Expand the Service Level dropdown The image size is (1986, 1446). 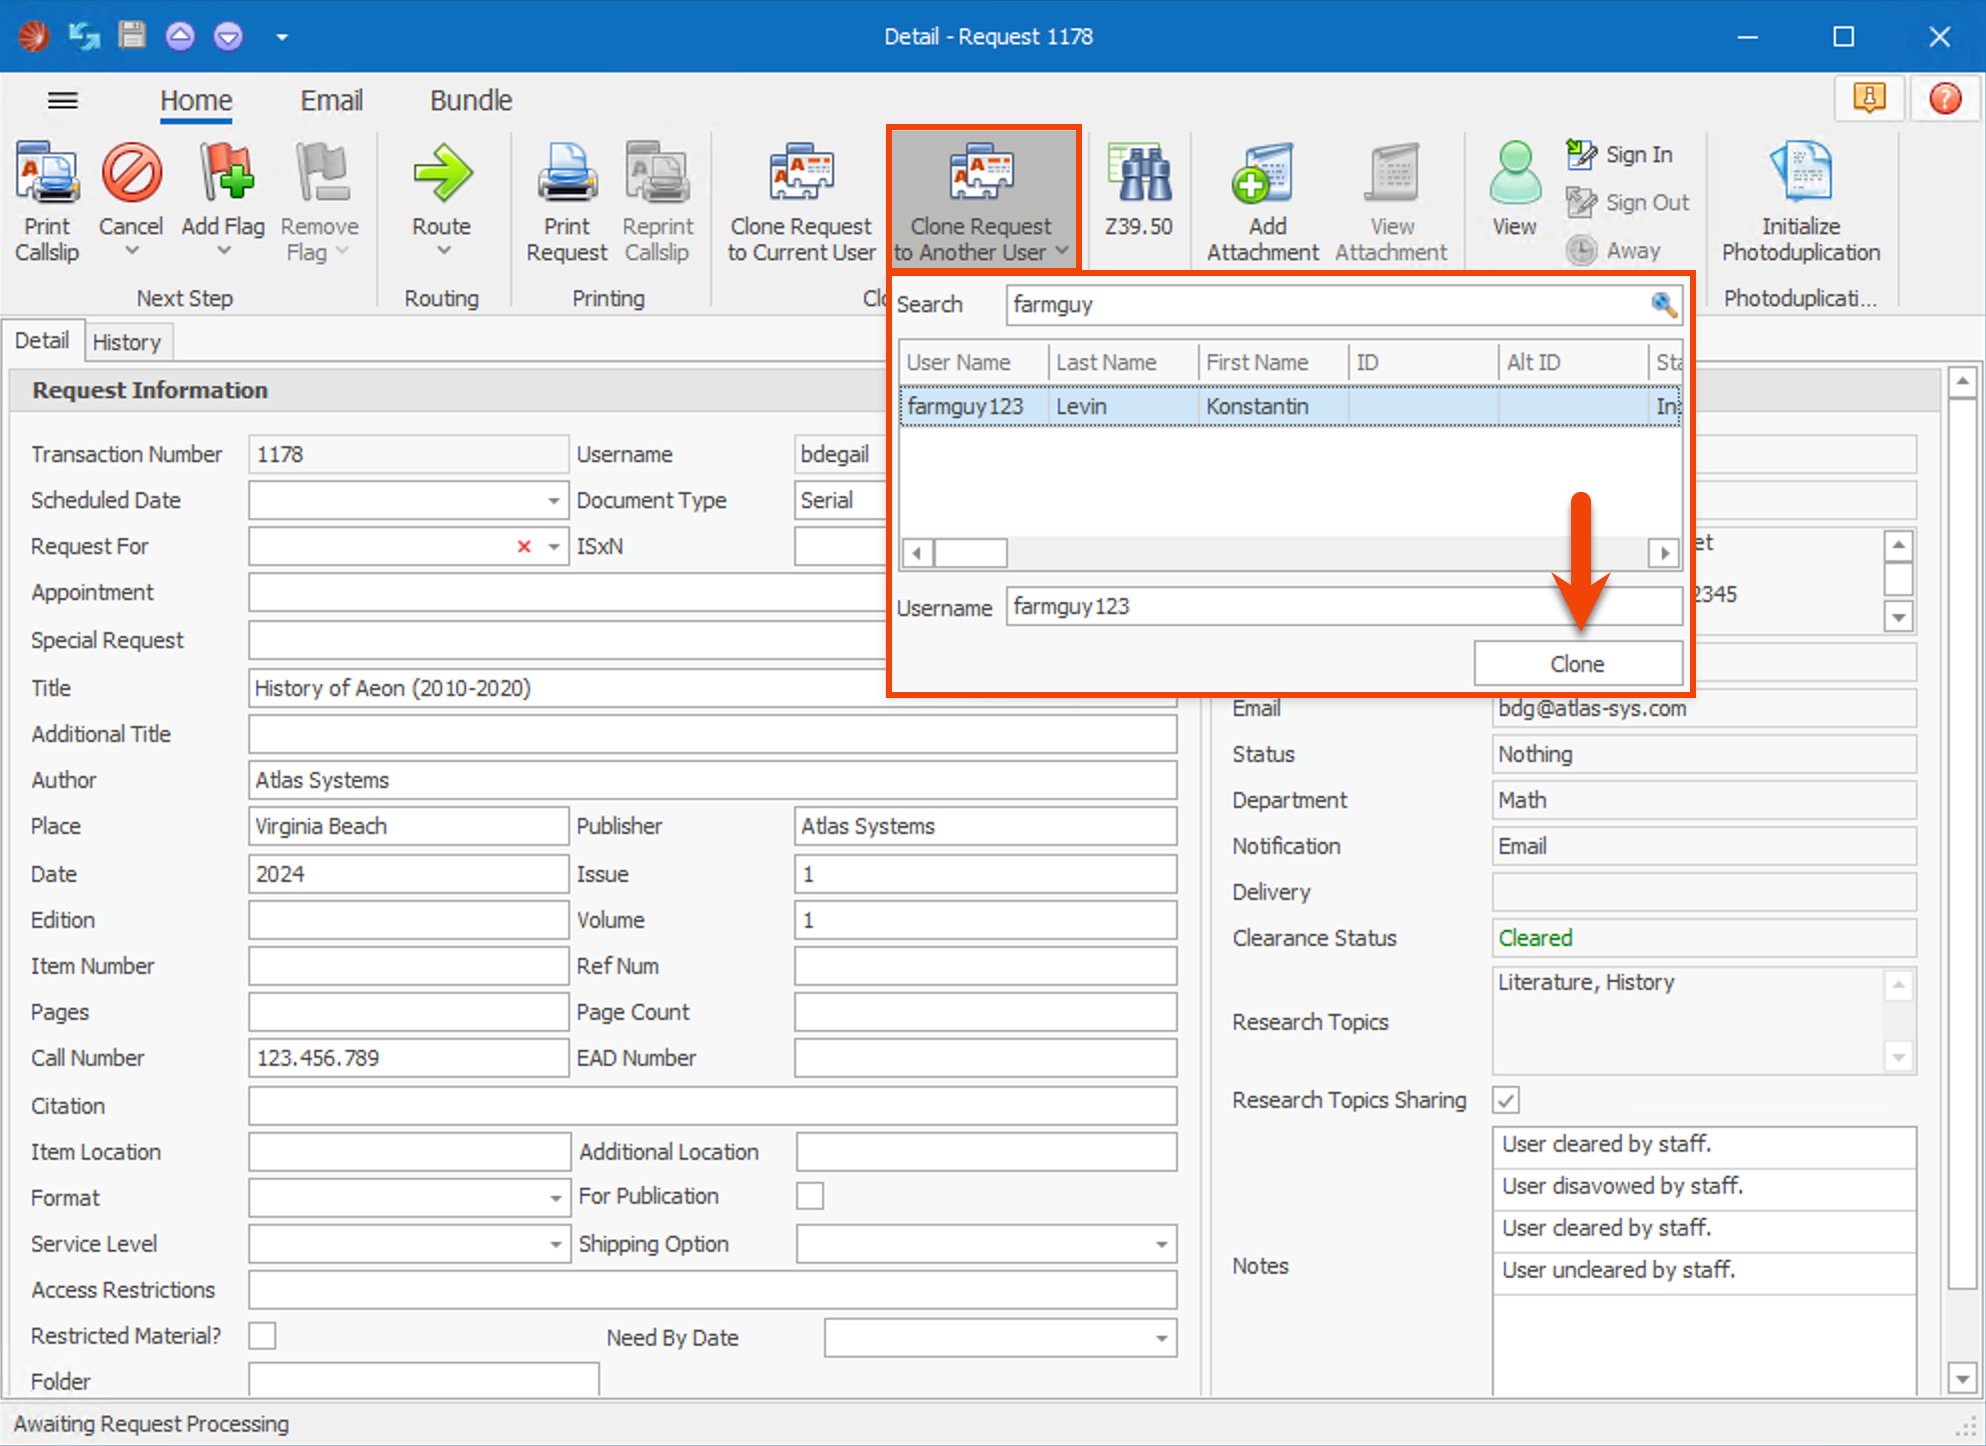tap(555, 1244)
